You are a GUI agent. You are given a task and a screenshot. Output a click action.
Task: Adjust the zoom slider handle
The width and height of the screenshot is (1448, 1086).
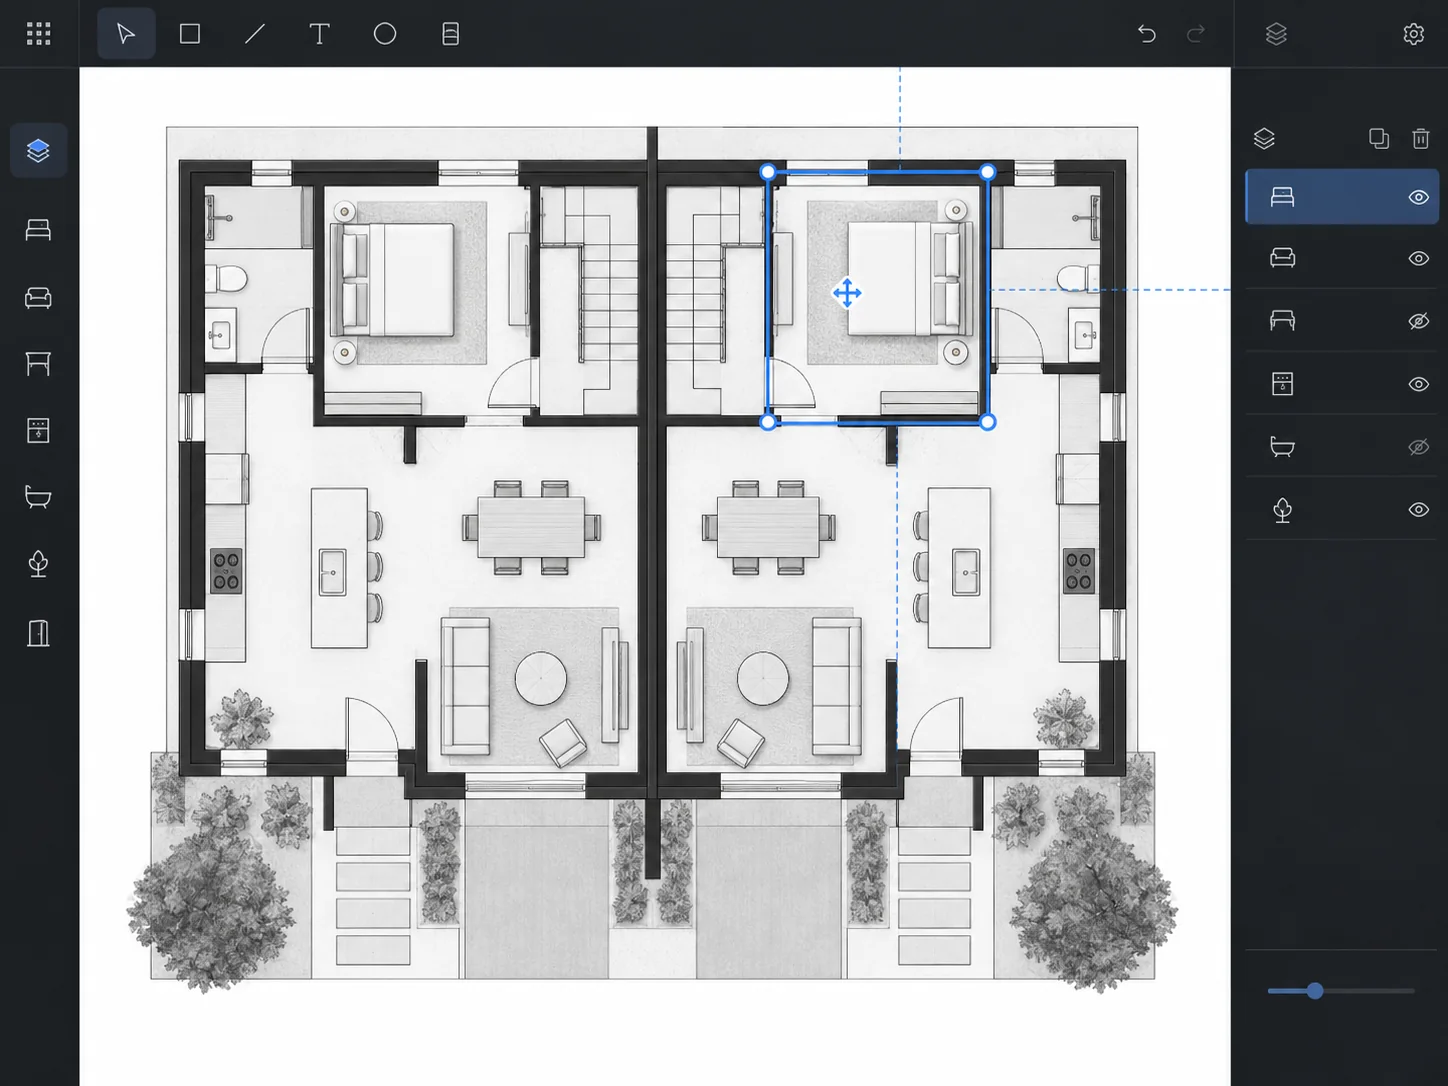1315,991
